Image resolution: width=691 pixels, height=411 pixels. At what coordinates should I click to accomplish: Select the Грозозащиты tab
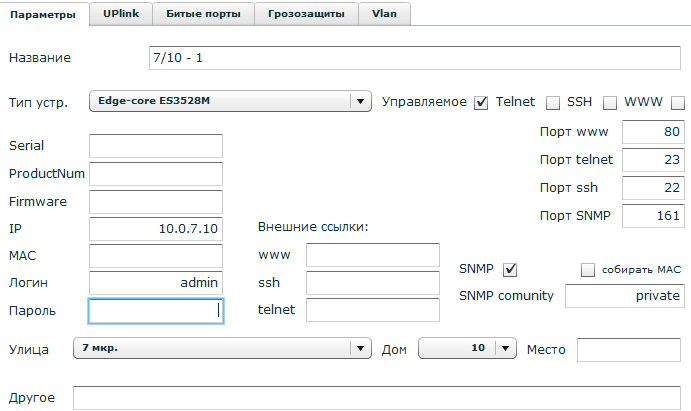pyautogui.click(x=304, y=14)
